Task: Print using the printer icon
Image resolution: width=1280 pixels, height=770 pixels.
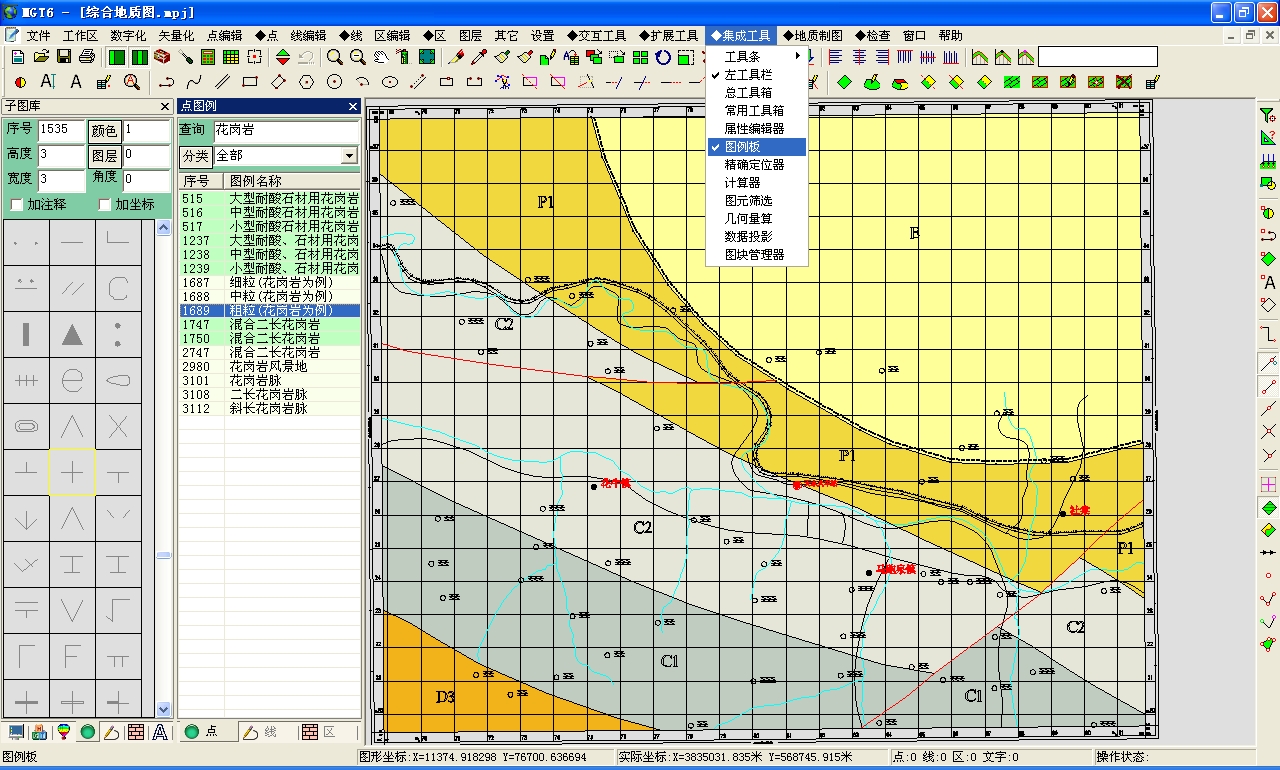Action: (x=87, y=57)
